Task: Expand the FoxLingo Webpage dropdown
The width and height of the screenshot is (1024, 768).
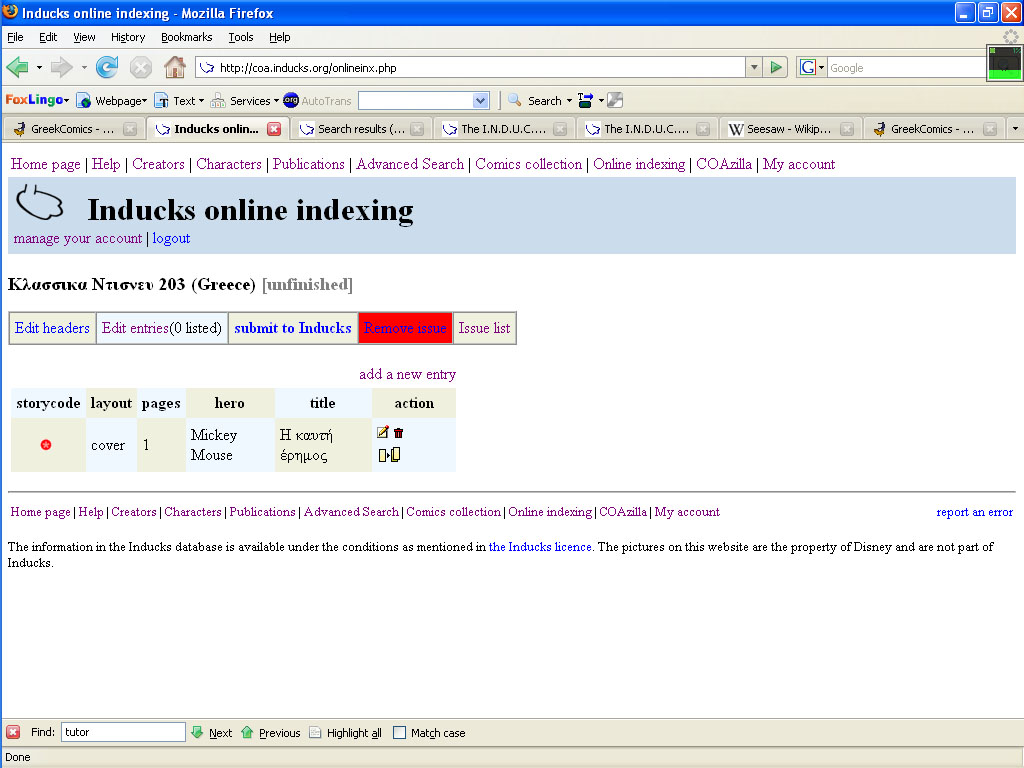Action: pyautogui.click(x=118, y=101)
